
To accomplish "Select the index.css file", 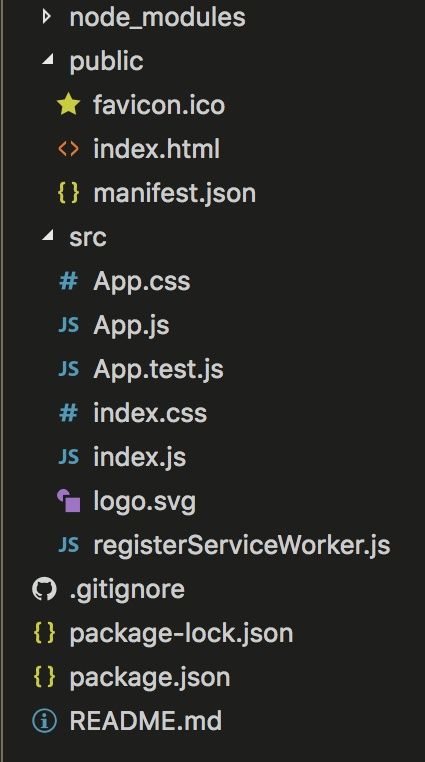I will click(150, 413).
